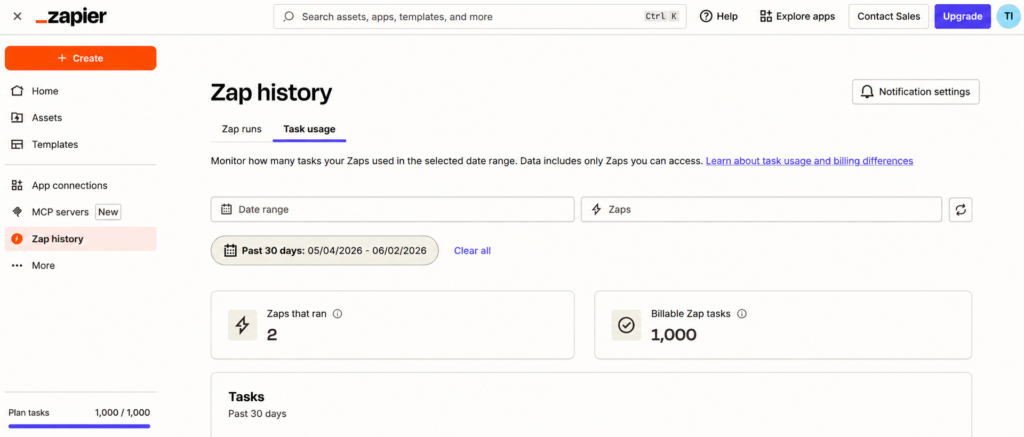
Task: Click the Past 30 days date chip
Action: [325, 250]
